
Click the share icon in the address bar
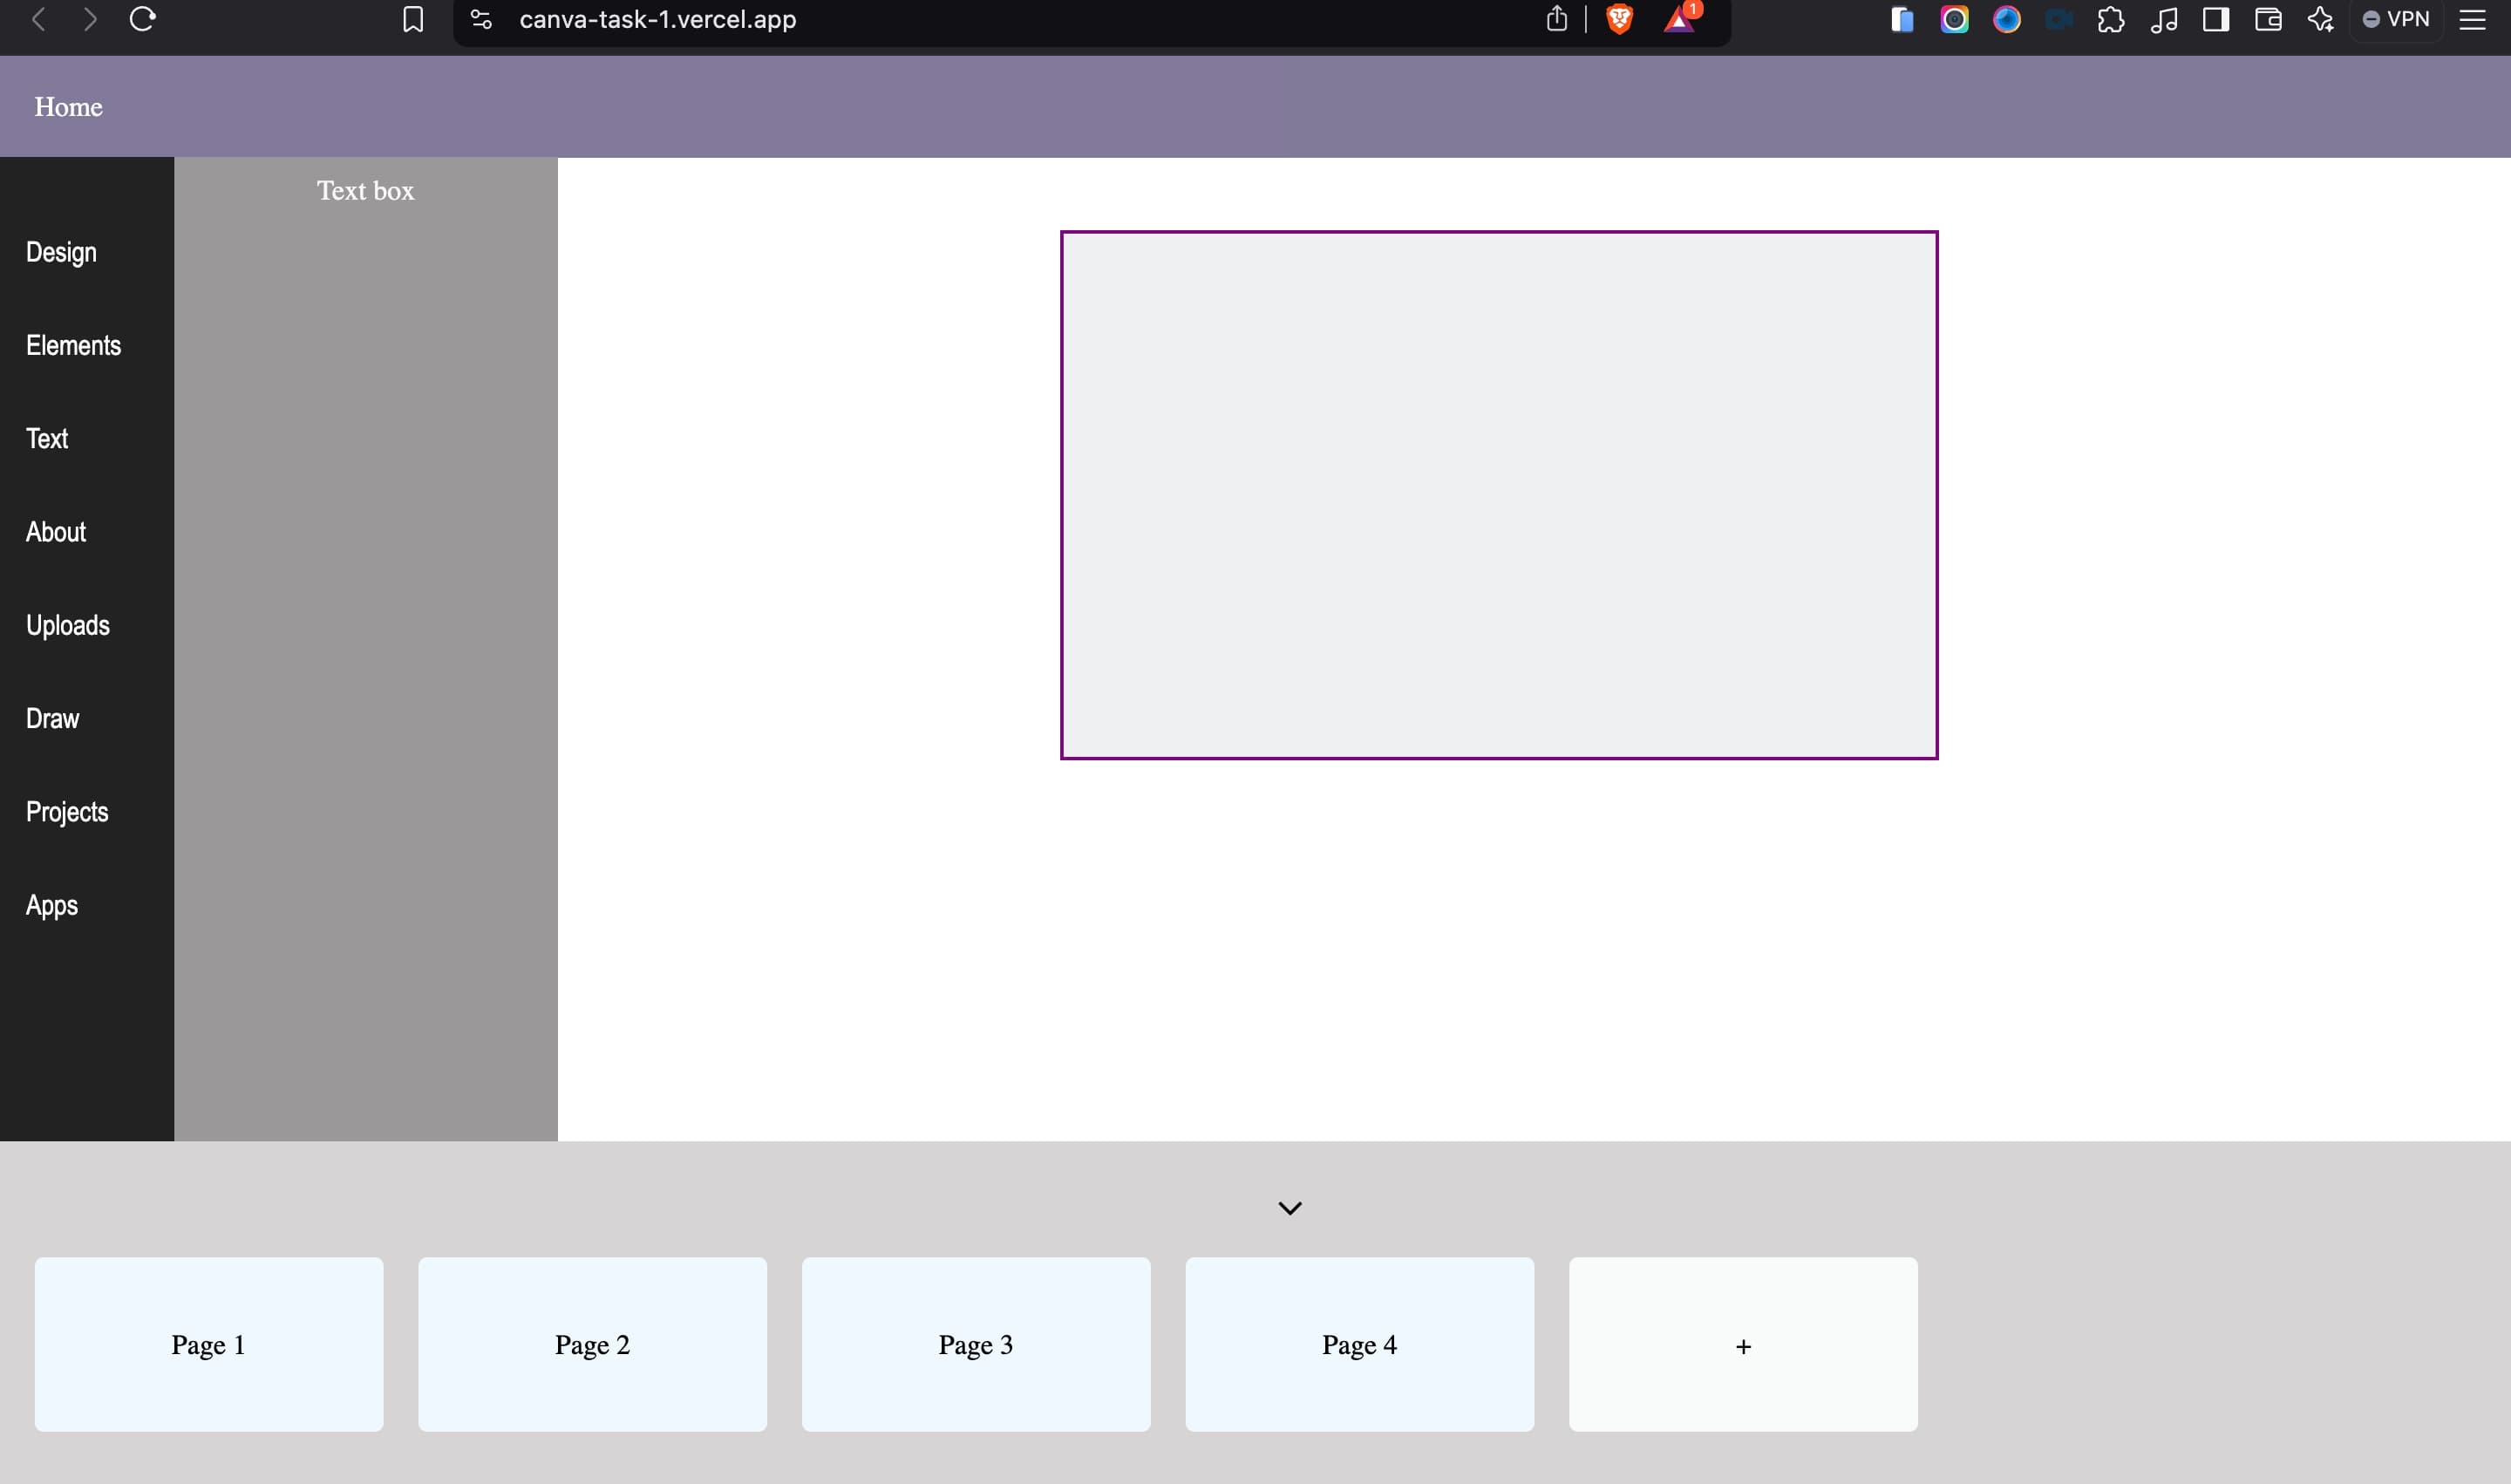coord(1556,18)
